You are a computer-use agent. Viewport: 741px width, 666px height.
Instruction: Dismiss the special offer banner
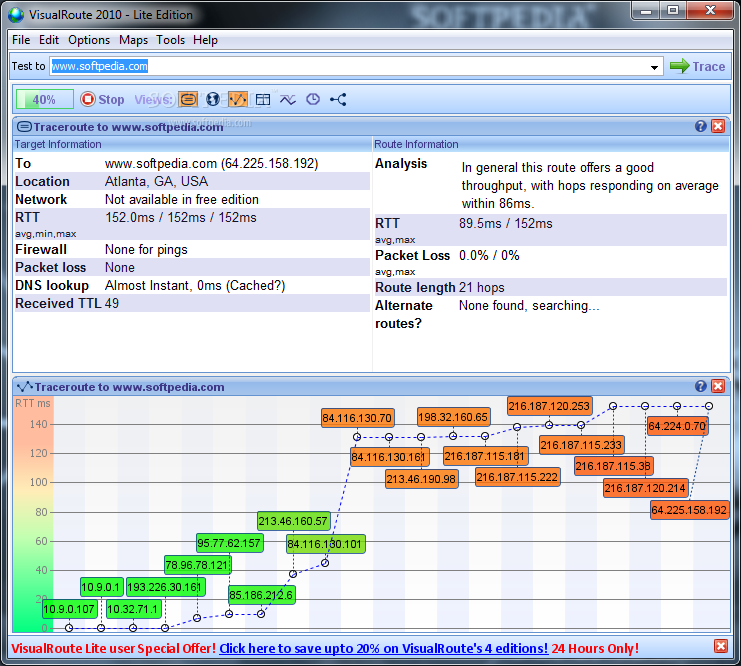pyautogui.click(x=721, y=646)
